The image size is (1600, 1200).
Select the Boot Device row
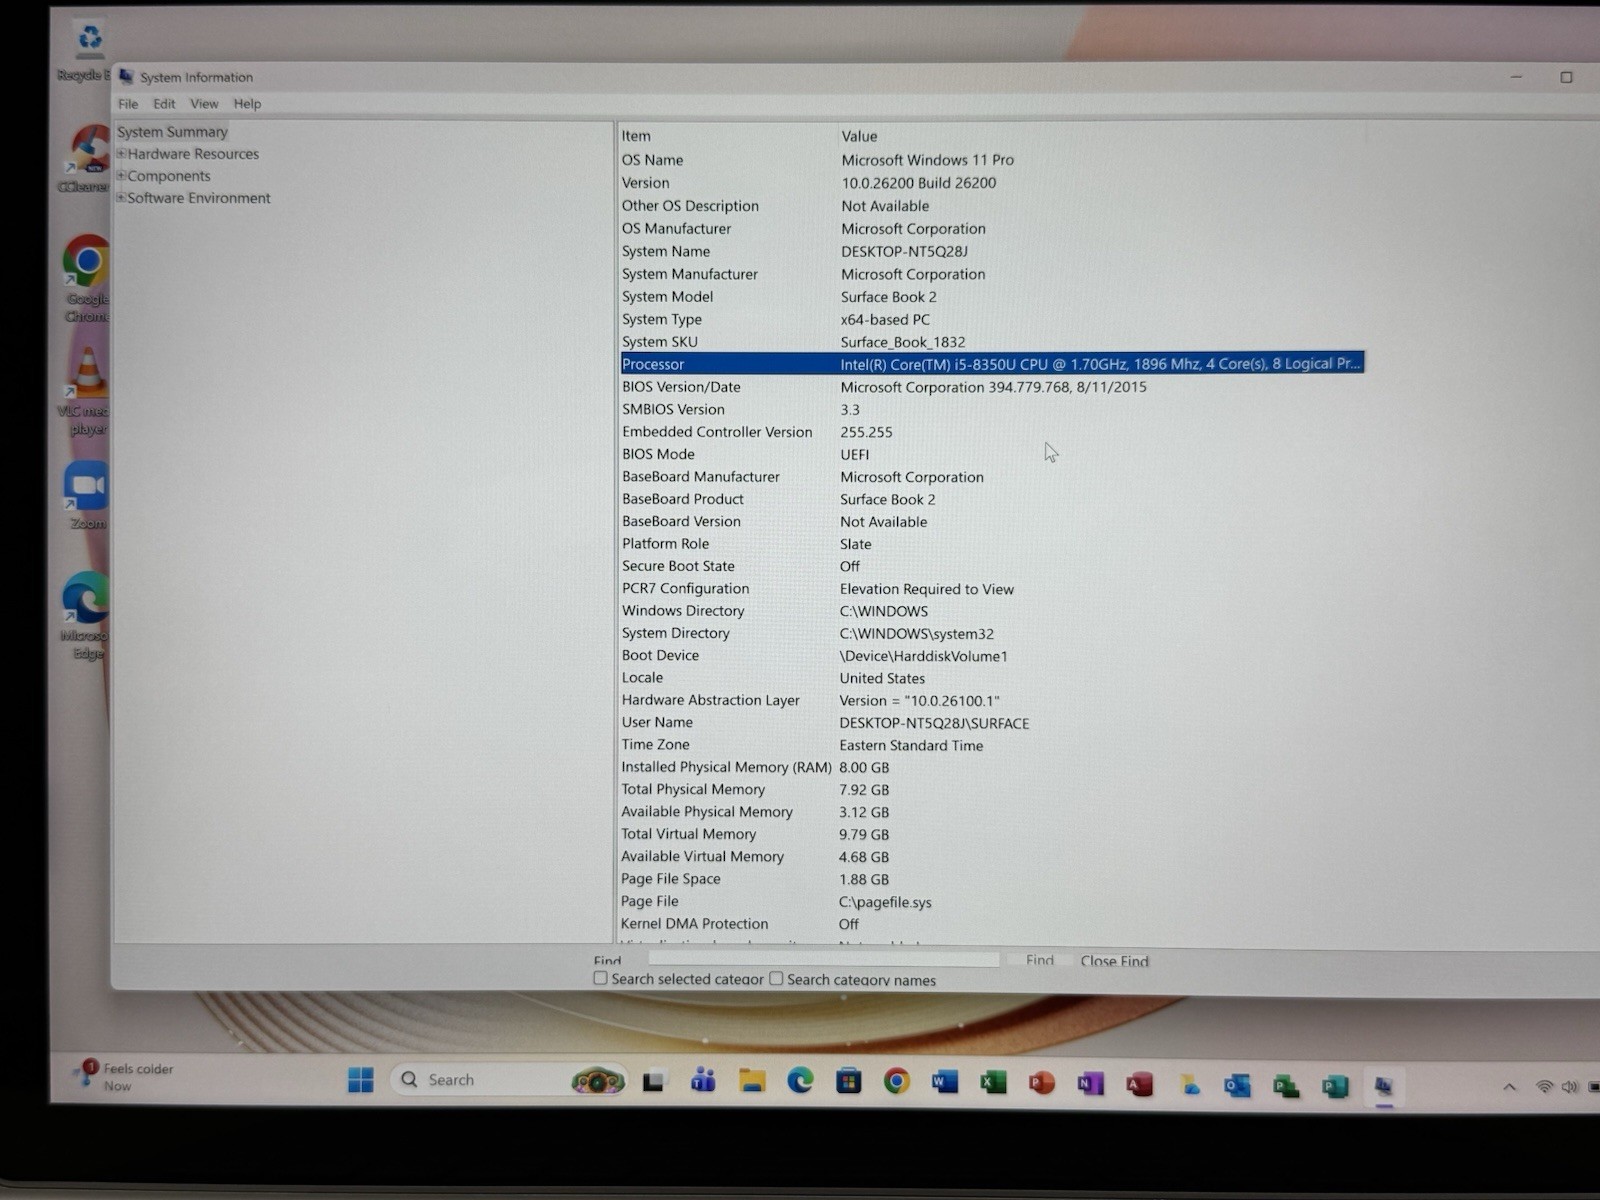coord(992,656)
